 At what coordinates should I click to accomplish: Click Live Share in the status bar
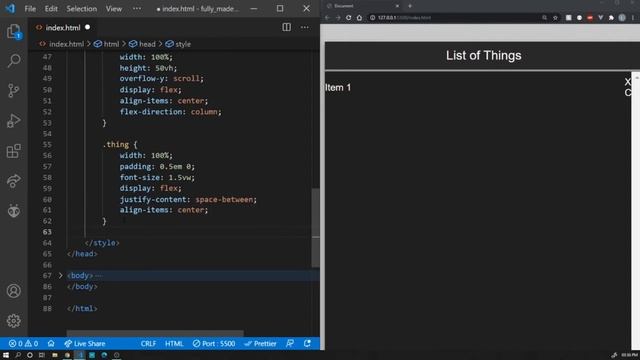[x=85, y=344]
